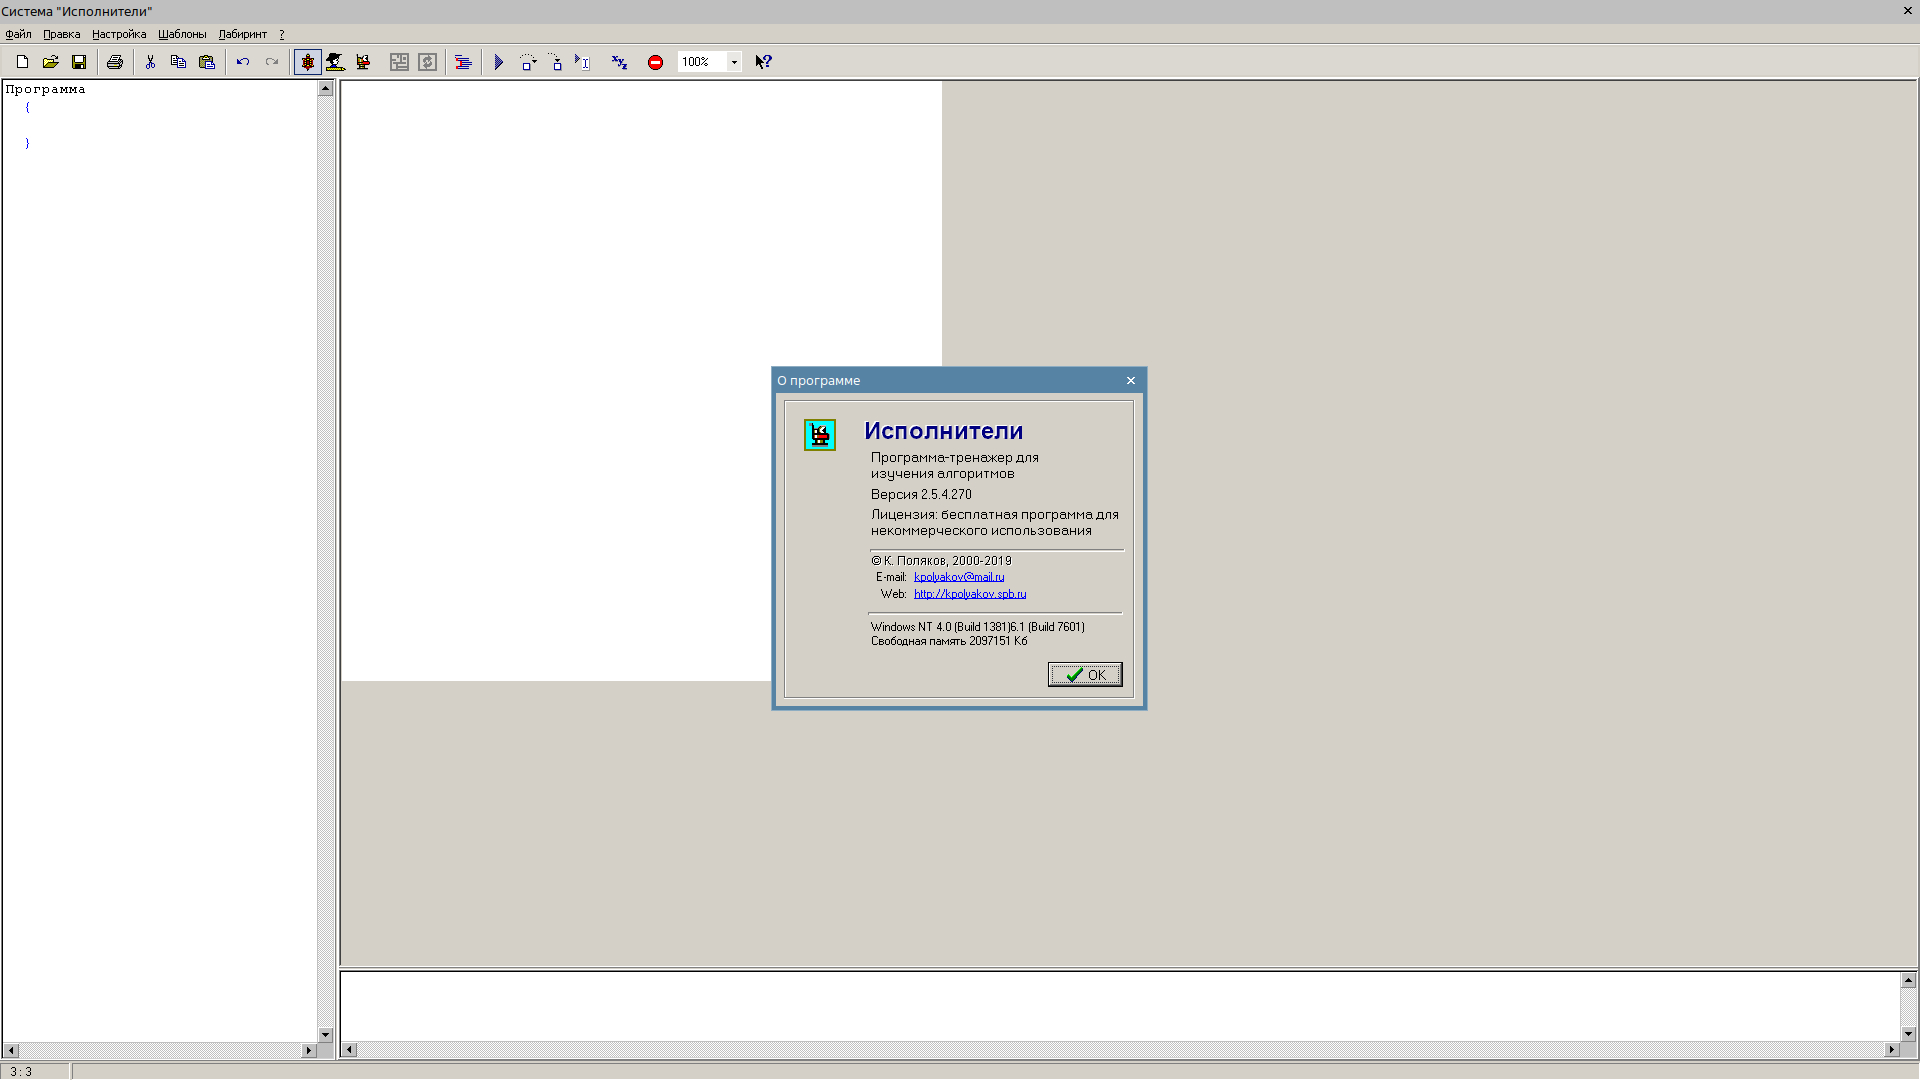Select the Turtle executor
The image size is (1920, 1080).
tap(307, 62)
